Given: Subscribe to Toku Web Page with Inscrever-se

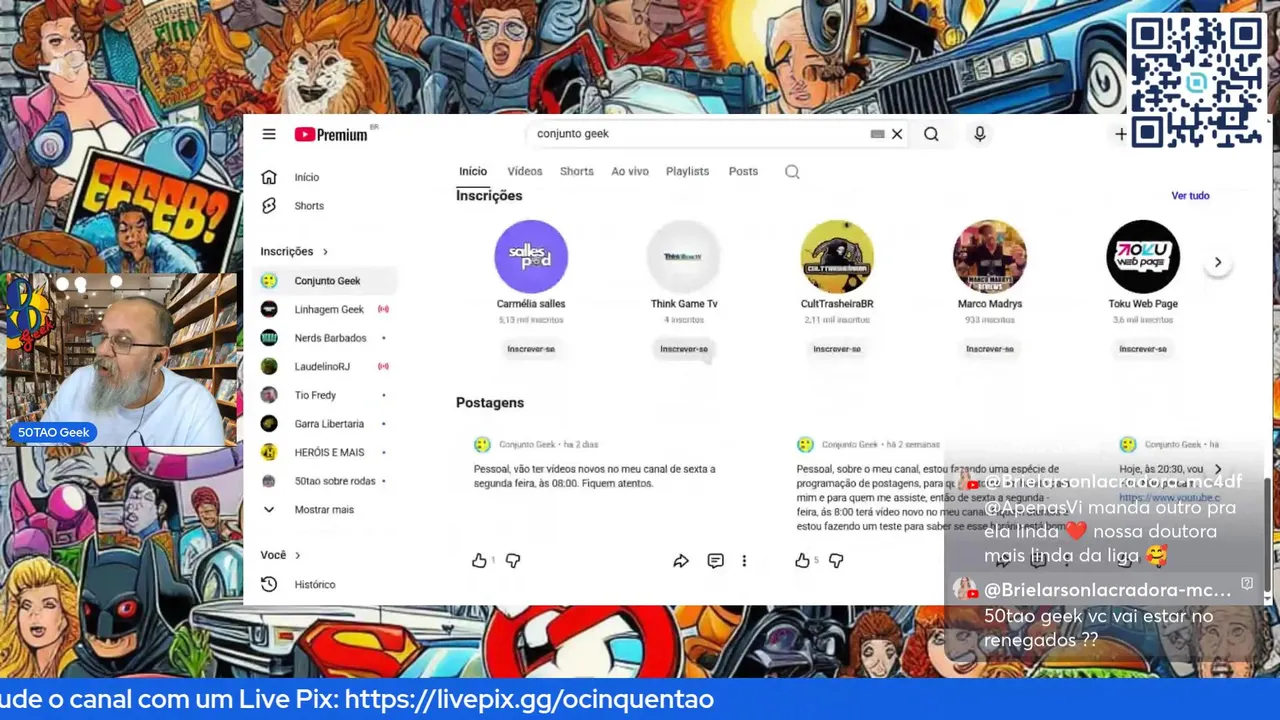Looking at the screenshot, I should point(1143,349).
